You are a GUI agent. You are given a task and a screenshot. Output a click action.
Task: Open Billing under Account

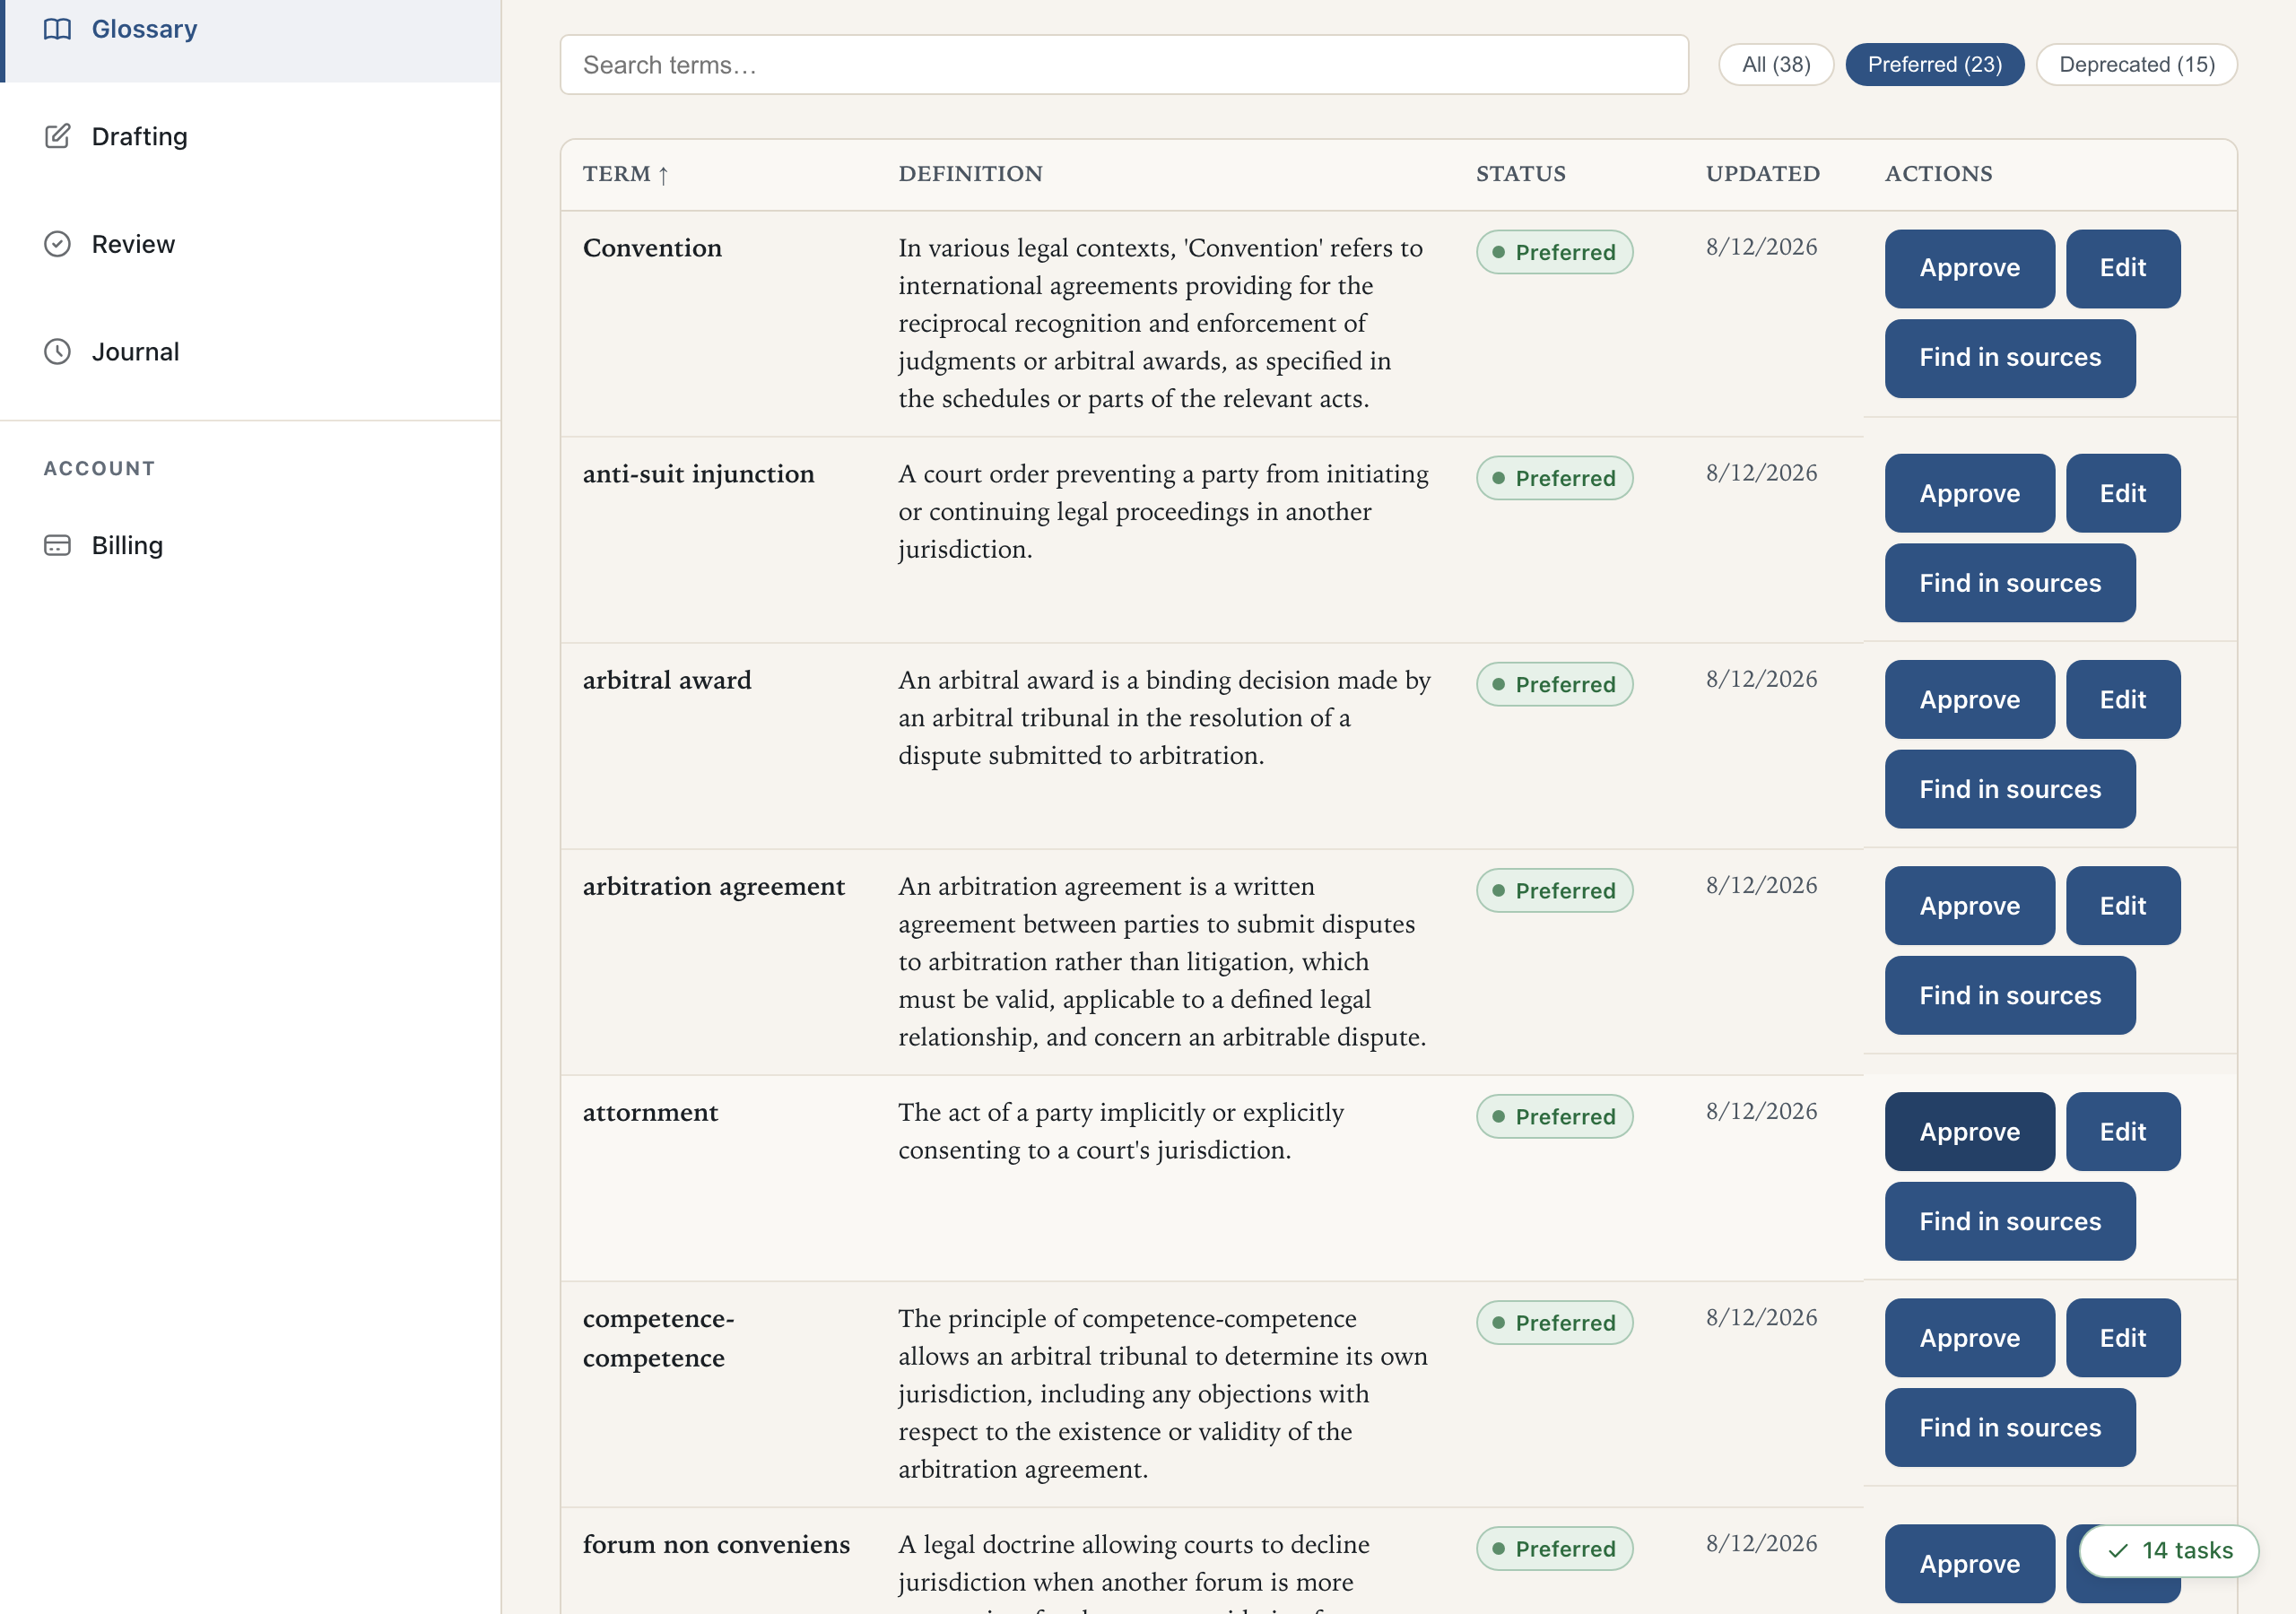pos(250,545)
